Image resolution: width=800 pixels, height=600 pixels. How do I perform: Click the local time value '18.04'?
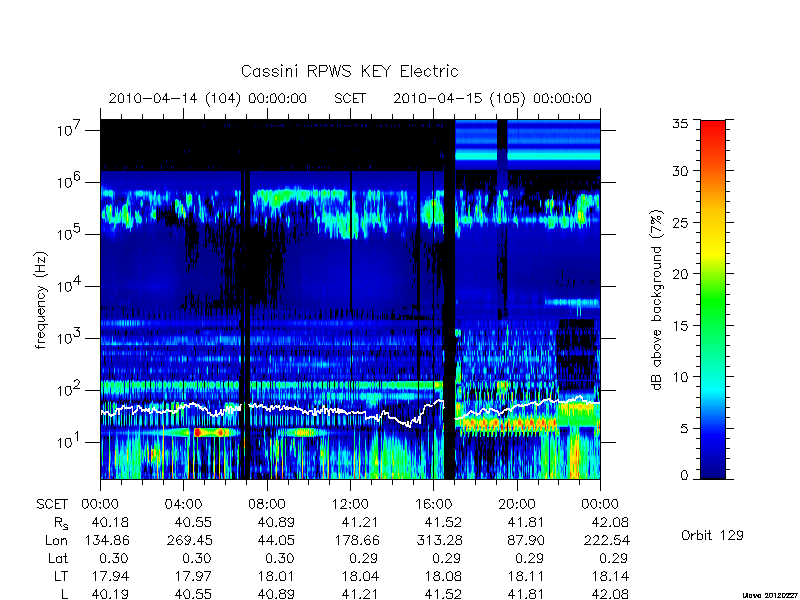click(x=360, y=577)
